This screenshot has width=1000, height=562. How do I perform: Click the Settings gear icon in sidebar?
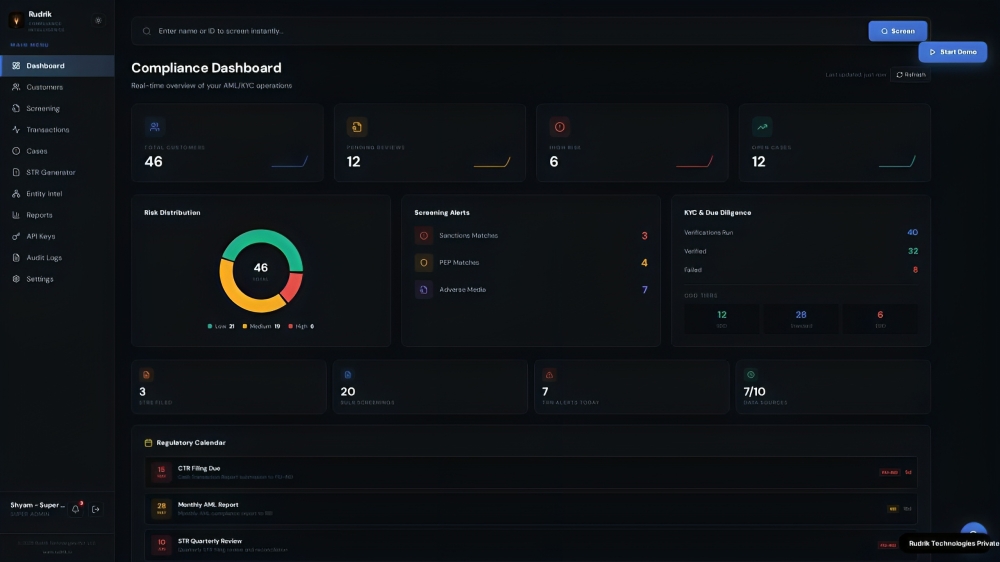click(x=16, y=279)
